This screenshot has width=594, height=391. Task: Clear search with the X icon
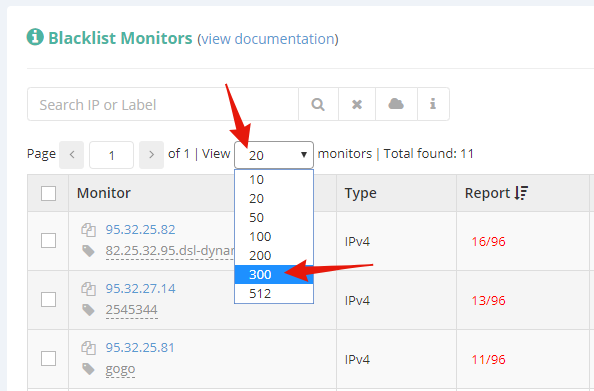coord(357,104)
